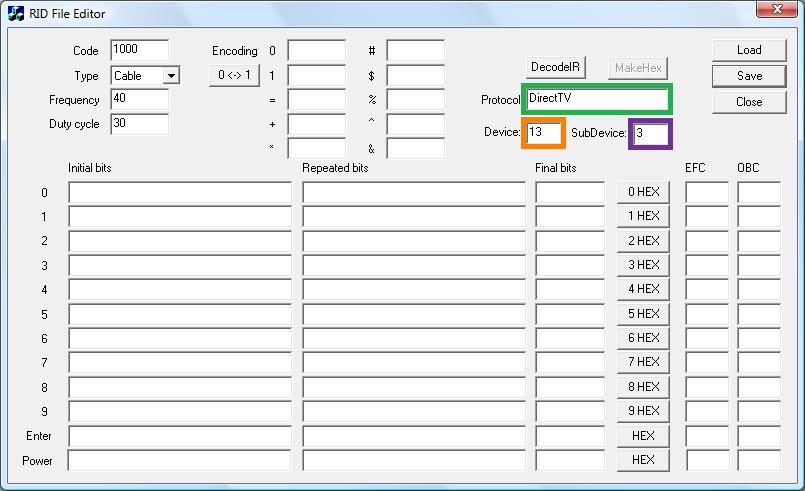
Task: Close the window using the red X
Action: [777, 11]
